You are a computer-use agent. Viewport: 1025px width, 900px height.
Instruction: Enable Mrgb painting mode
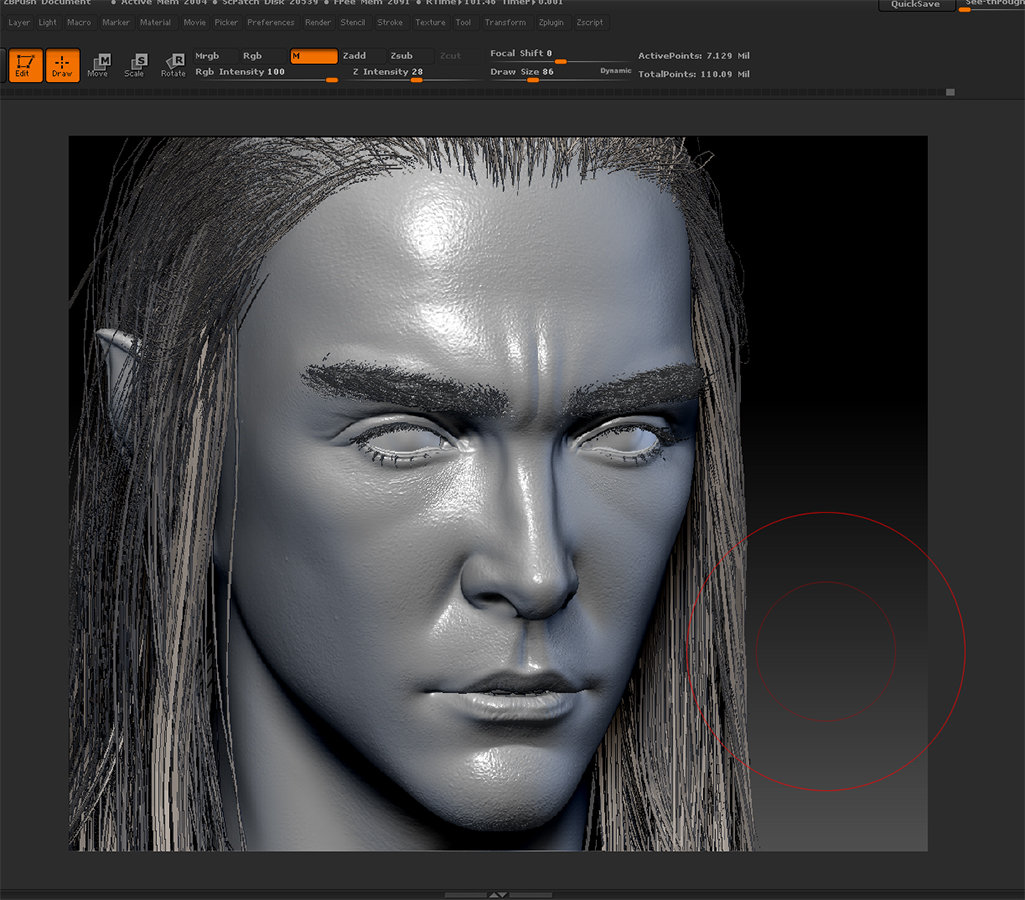[x=209, y=56]
